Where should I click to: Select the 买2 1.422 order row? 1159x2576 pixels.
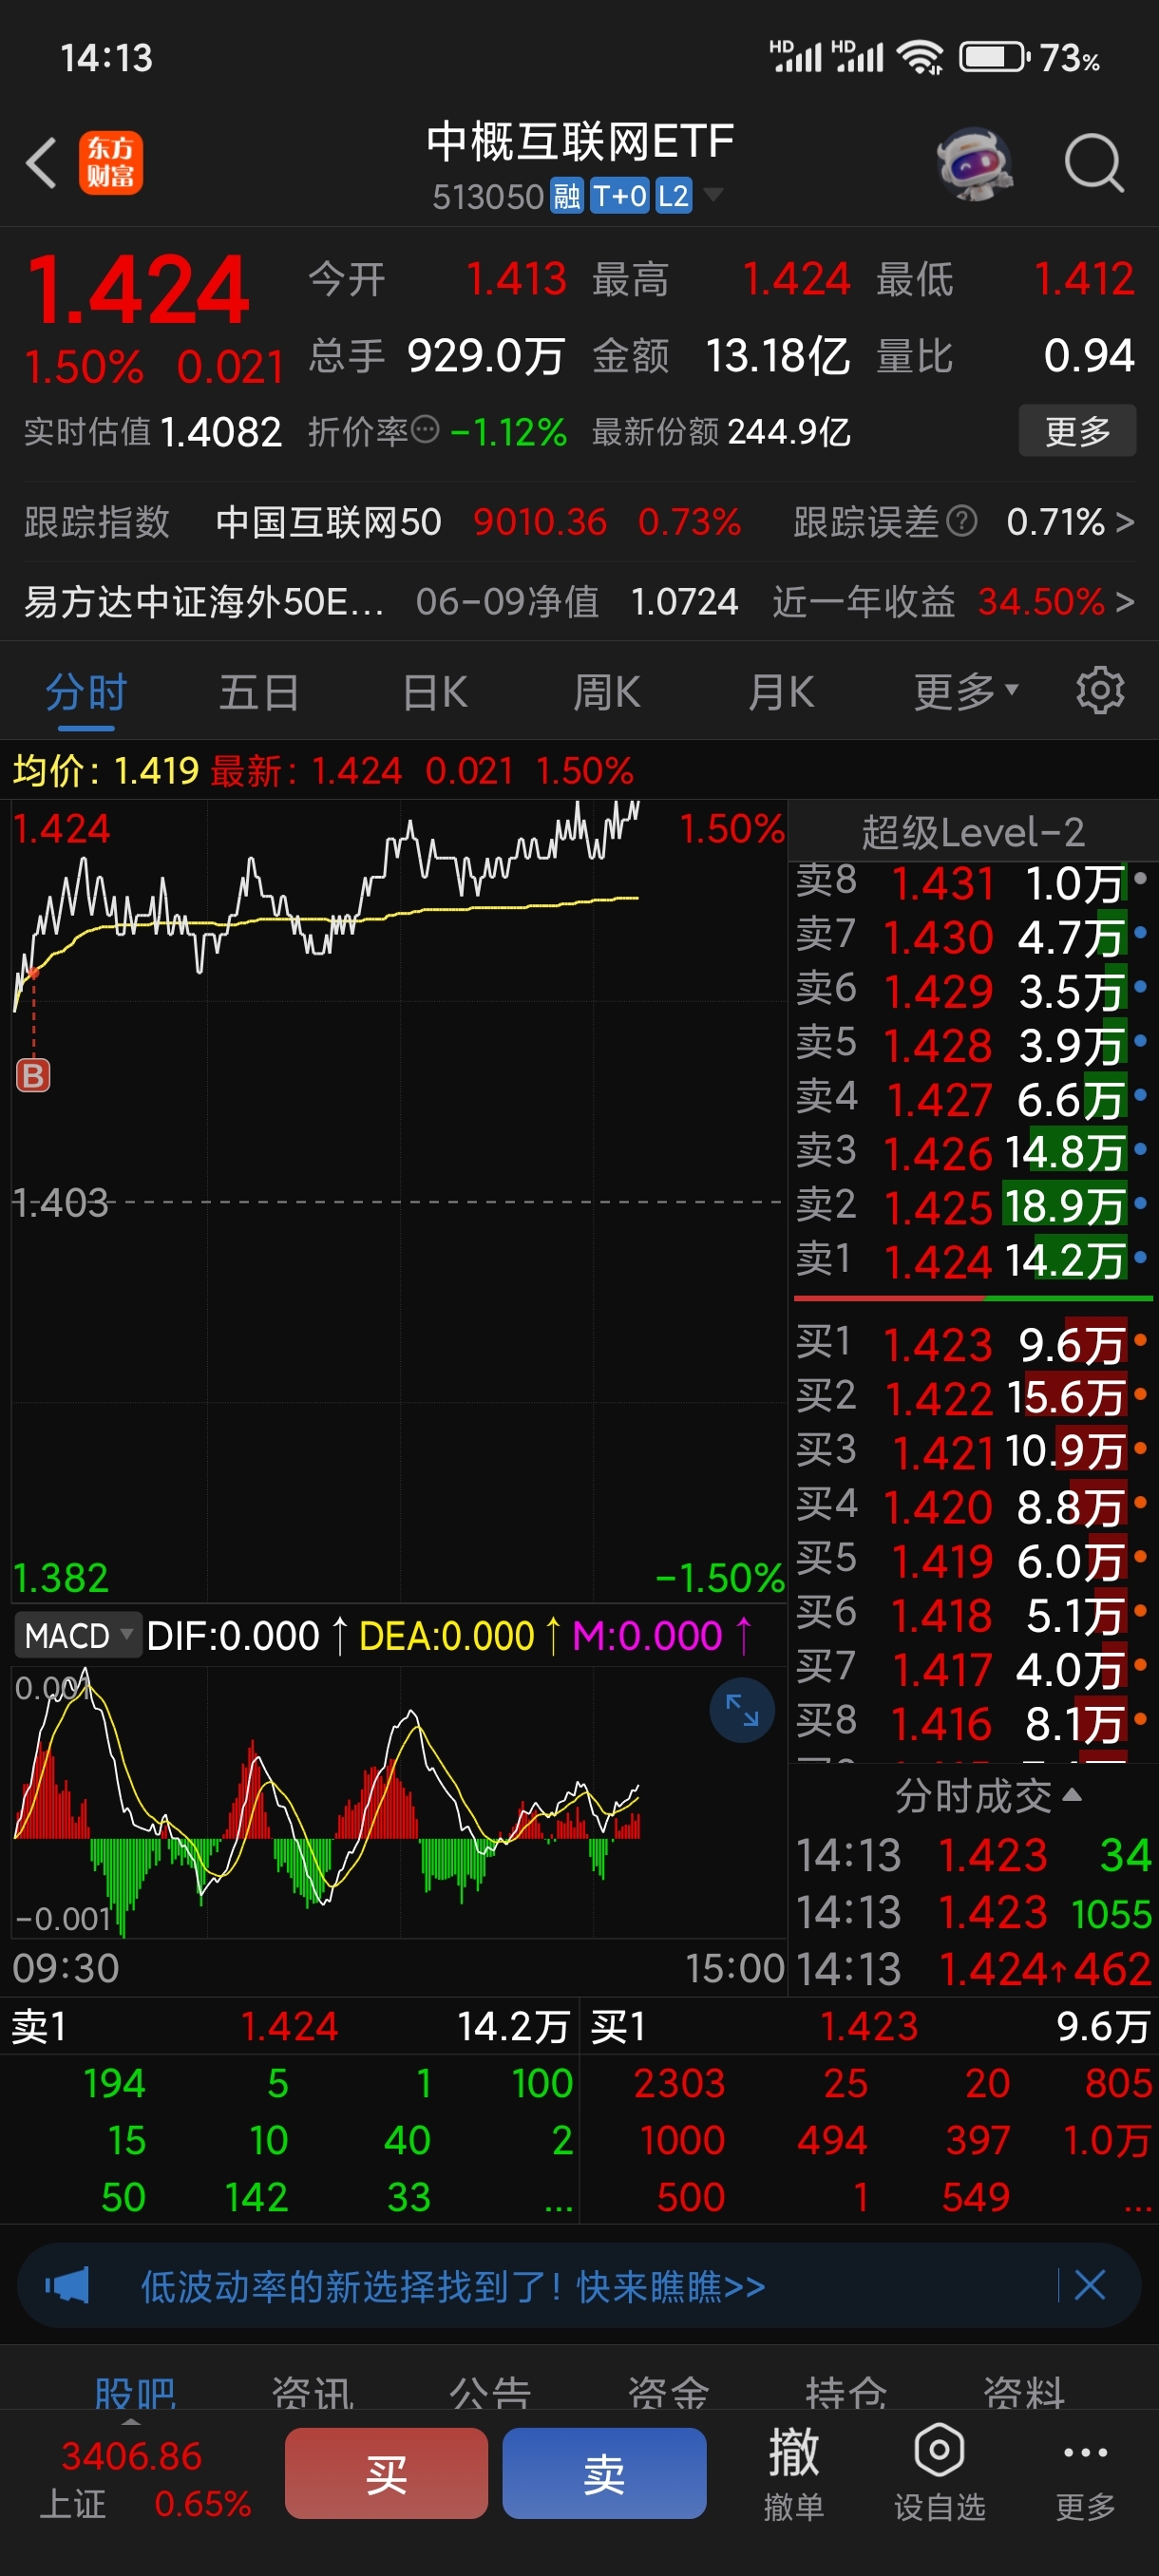pyautogui.click(x=973, y=1397)
